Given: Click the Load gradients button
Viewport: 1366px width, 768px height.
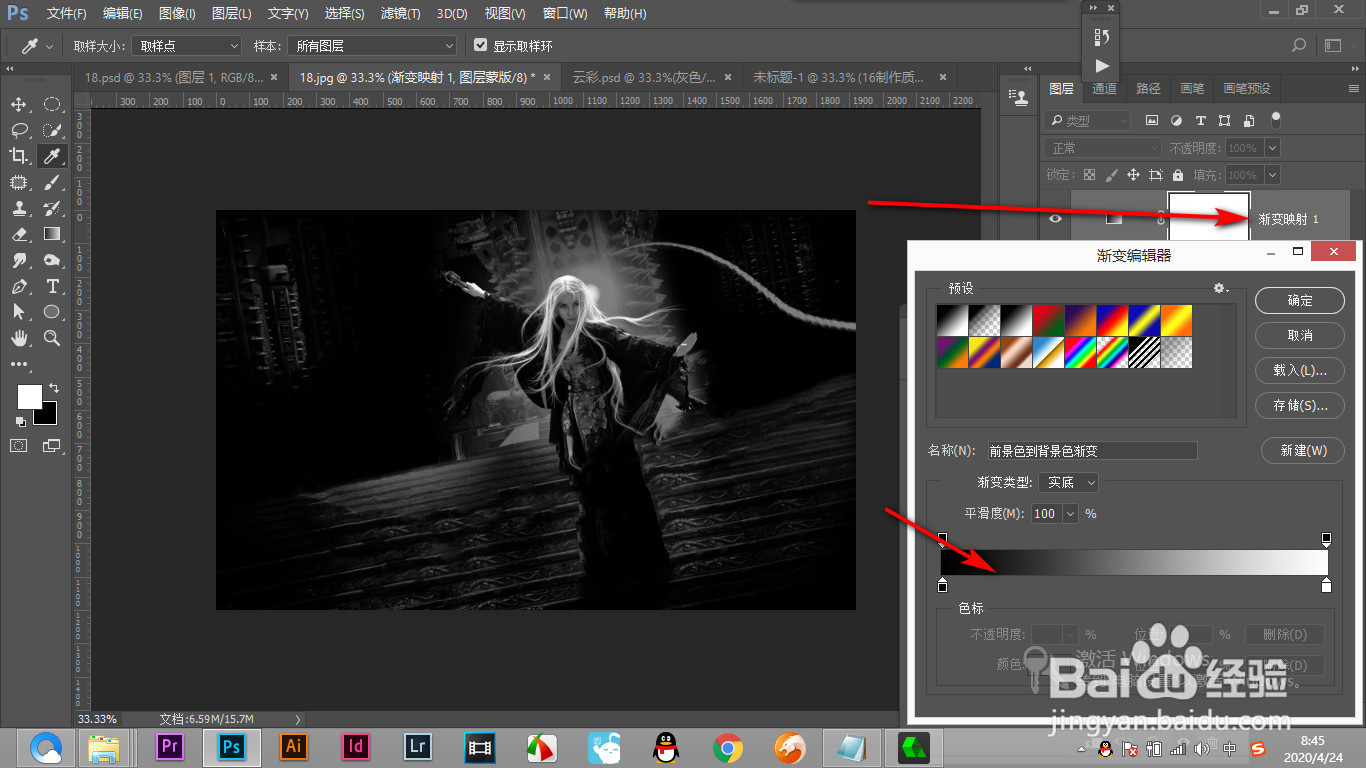Looking at the screenshot, I should click(1300, 370).
